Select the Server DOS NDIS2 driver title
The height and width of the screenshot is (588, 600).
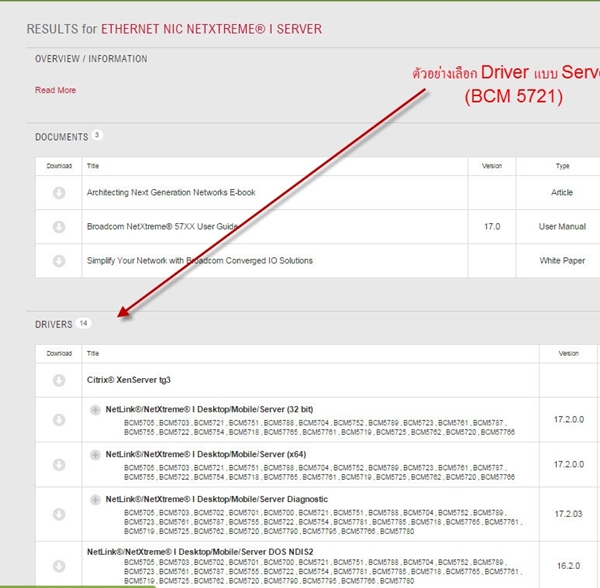[x=200, y=552]
